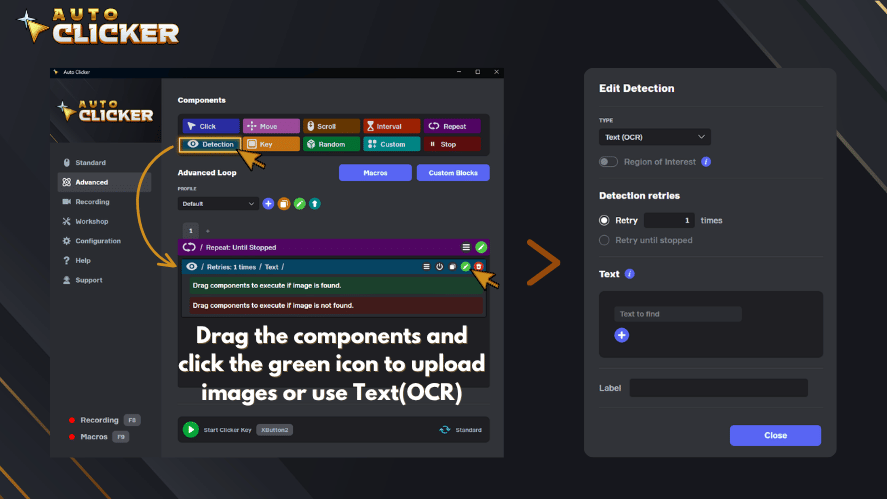
Task: Open the Repeat row hamburger menu
Action: [466, 247]
